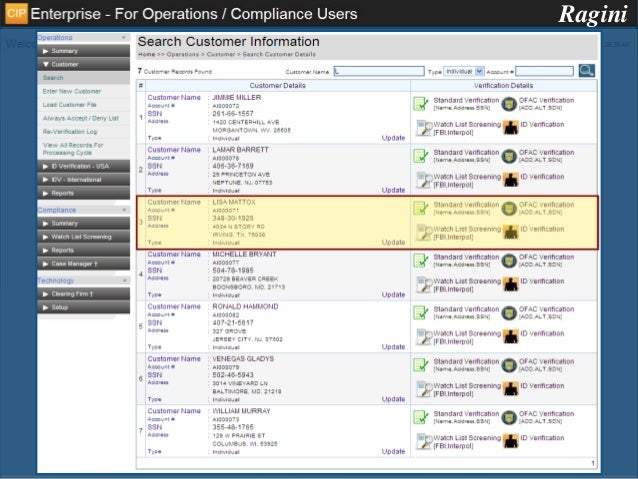Open OFAC Verification icon for VENEGAS GLADYS
The height and width of the screenshot is (479, 638).
coord(509,365)
